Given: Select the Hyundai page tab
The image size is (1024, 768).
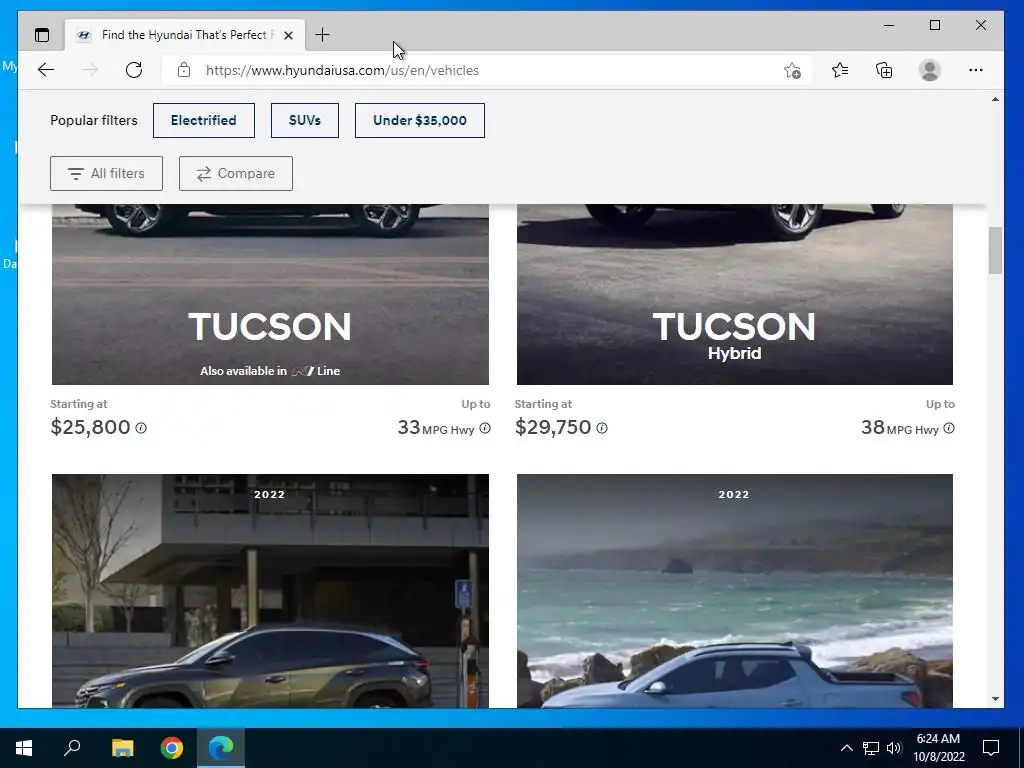Looking at the screenshot, I should coord(185,35).
